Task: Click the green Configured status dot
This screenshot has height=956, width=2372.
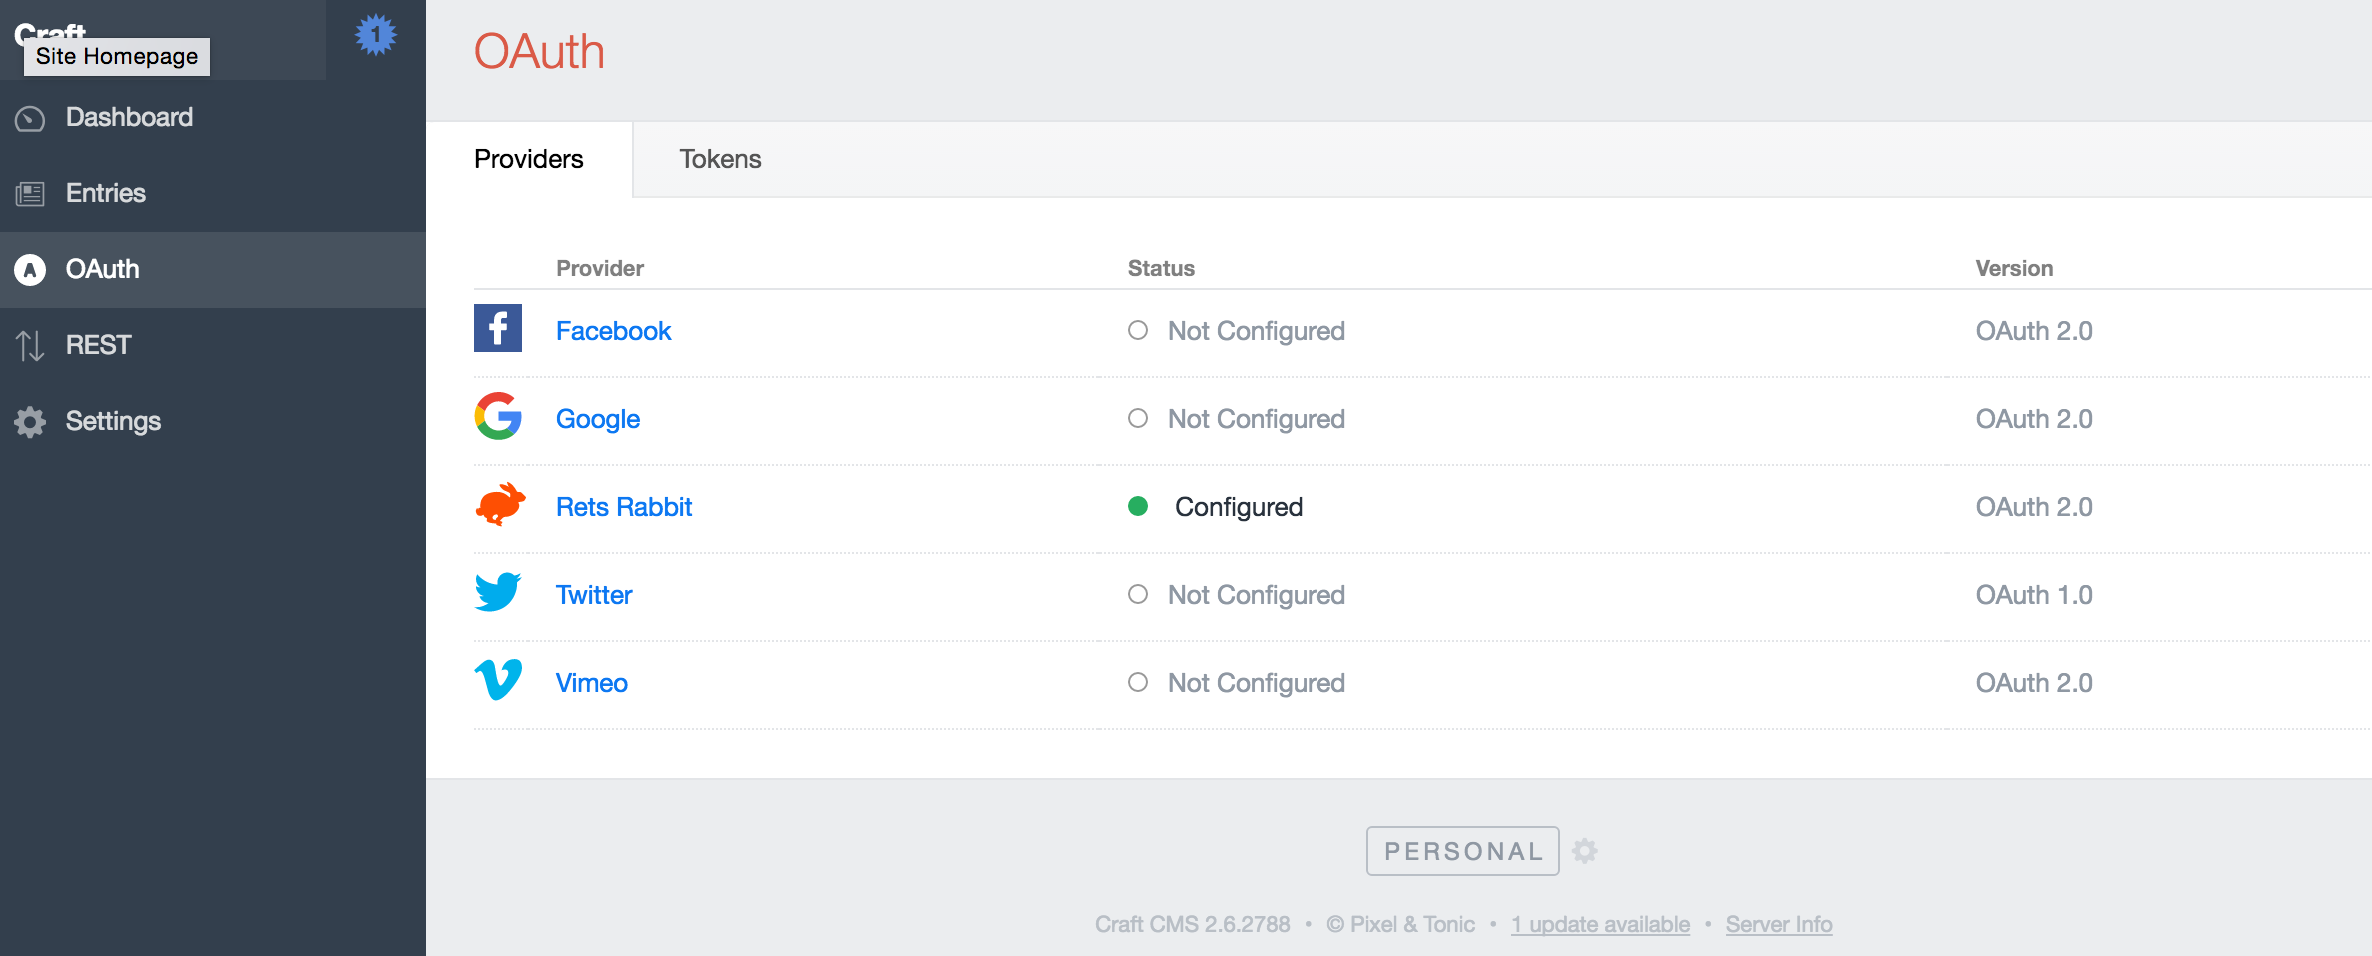Action: [x=1138, y=506]
